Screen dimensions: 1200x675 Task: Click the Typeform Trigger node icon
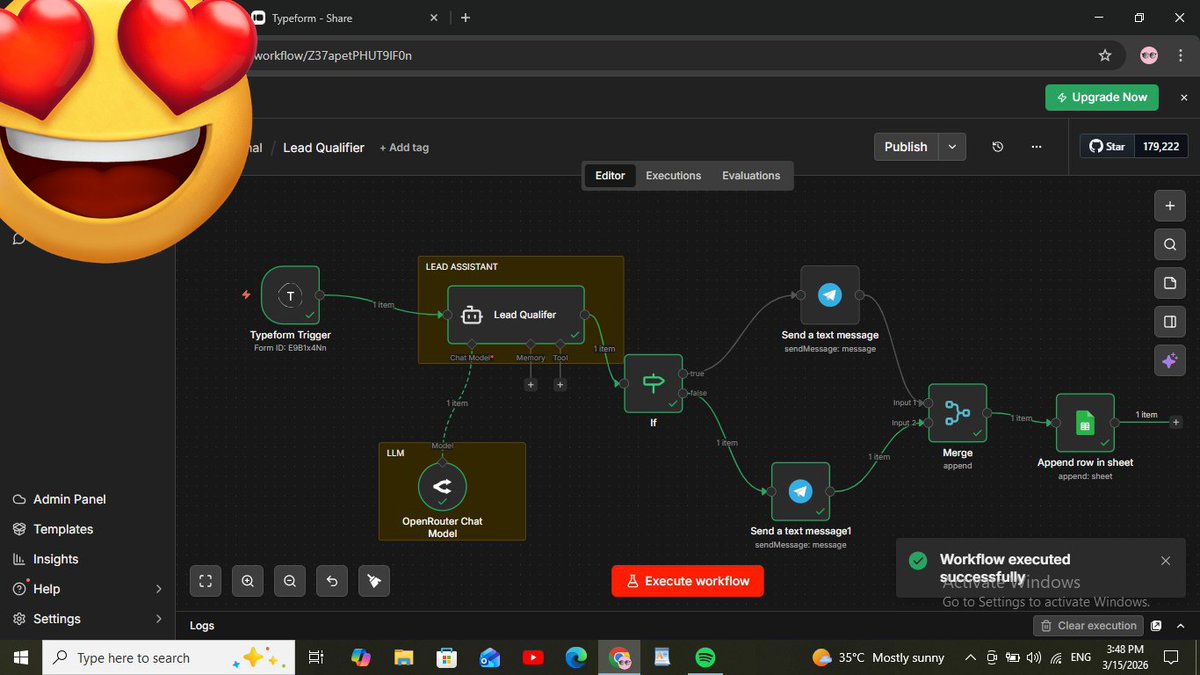pyautogui.click(x=290, y=295)
